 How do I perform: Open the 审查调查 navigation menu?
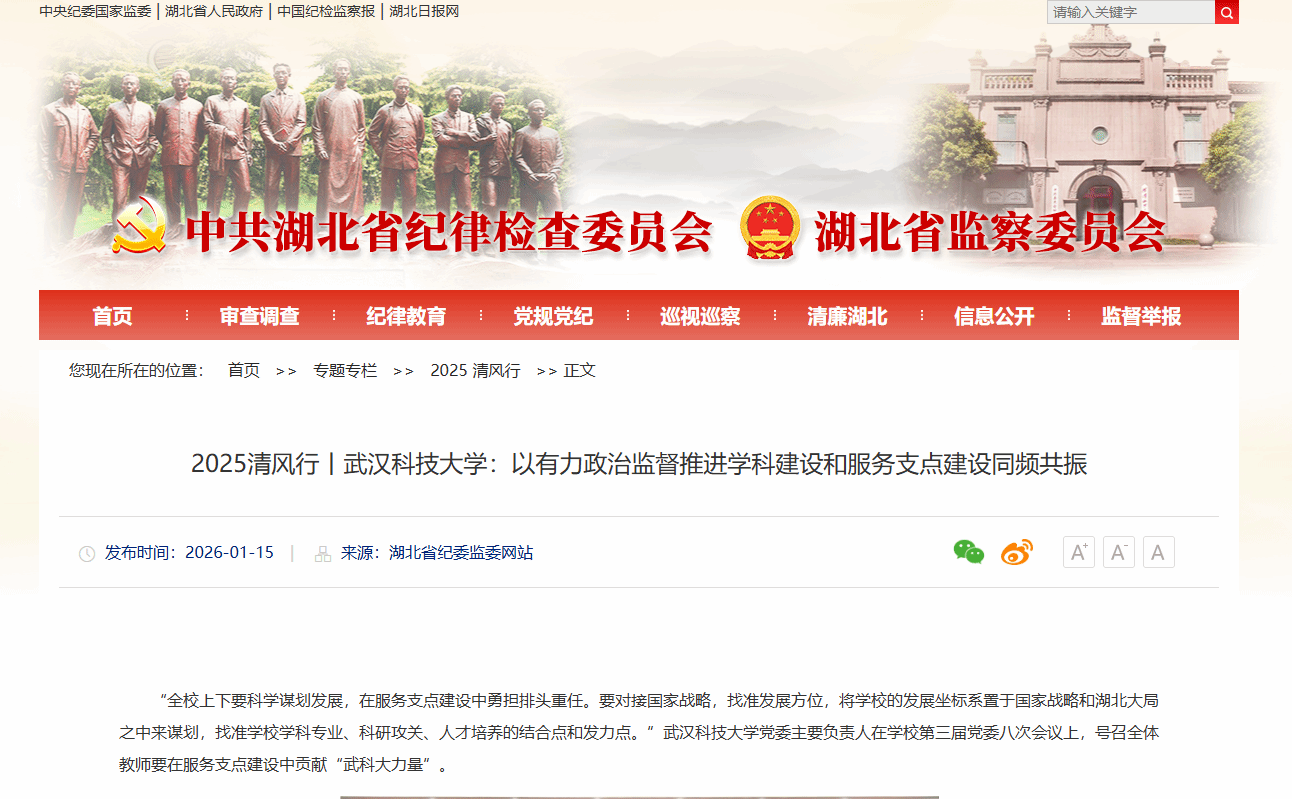pos(260,316)
